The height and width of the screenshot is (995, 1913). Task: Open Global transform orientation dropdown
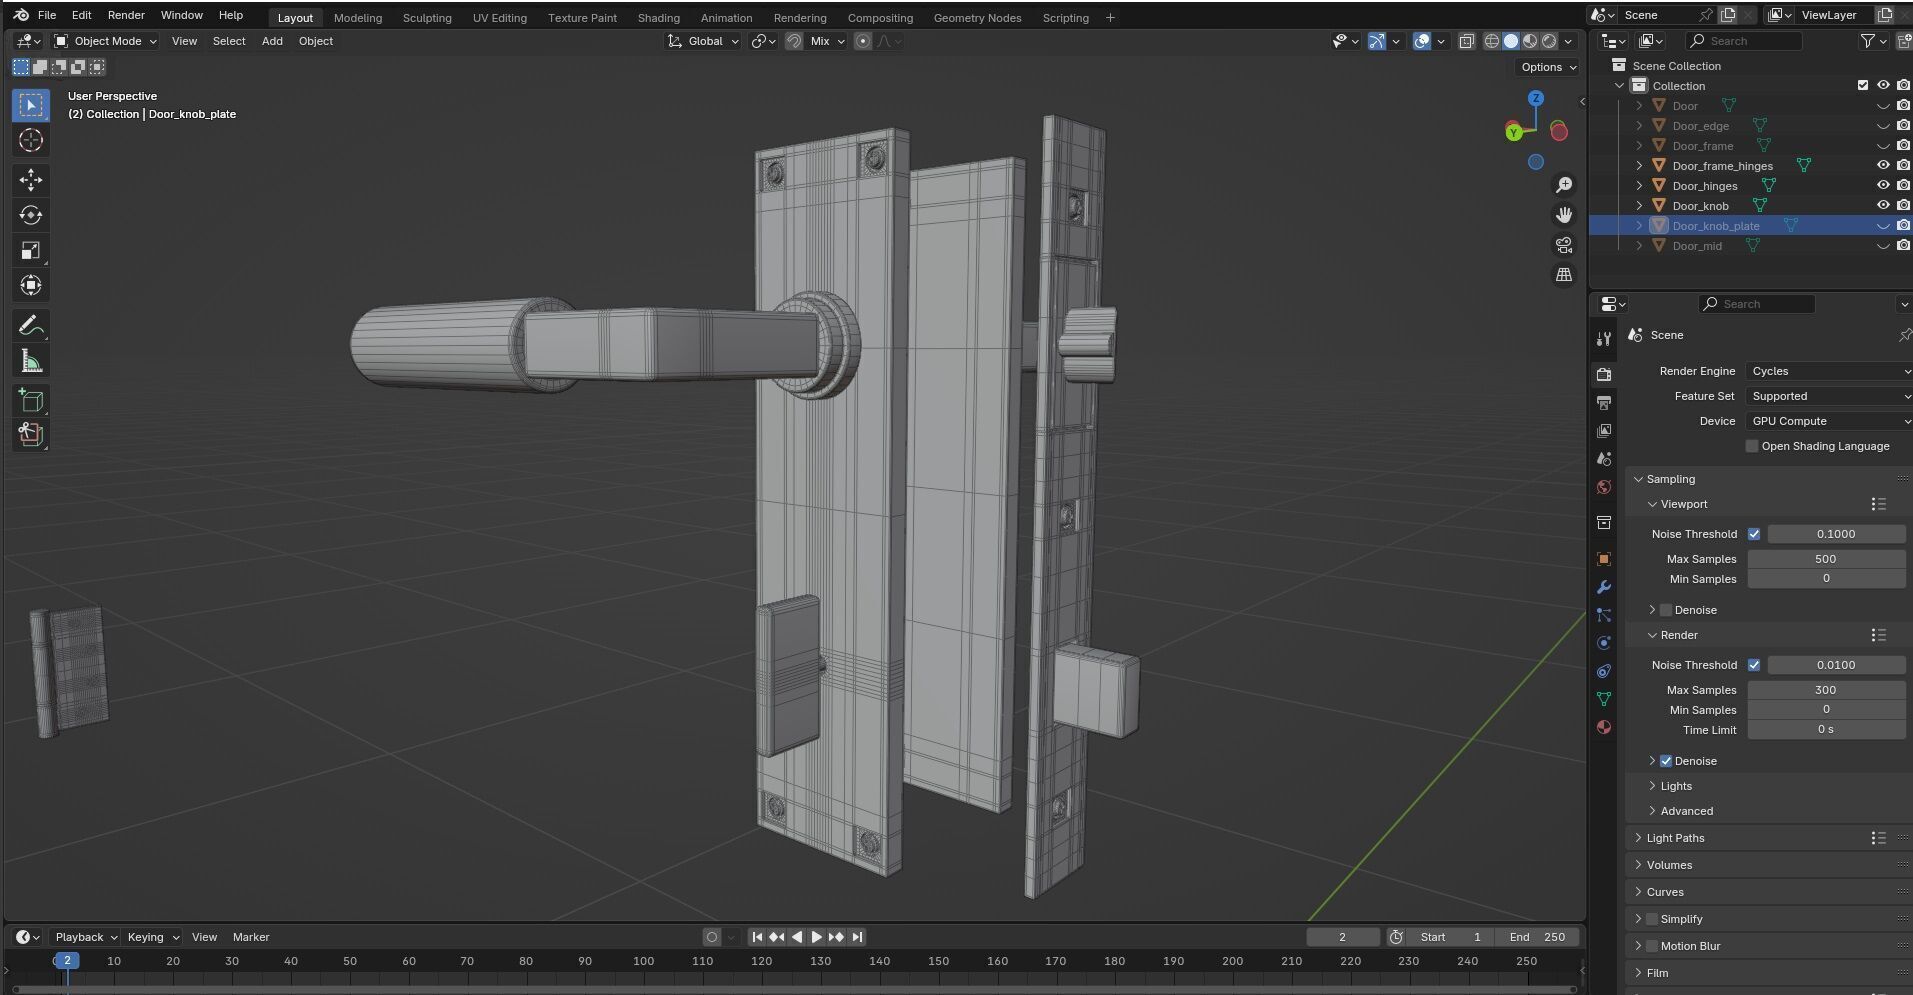704,41
